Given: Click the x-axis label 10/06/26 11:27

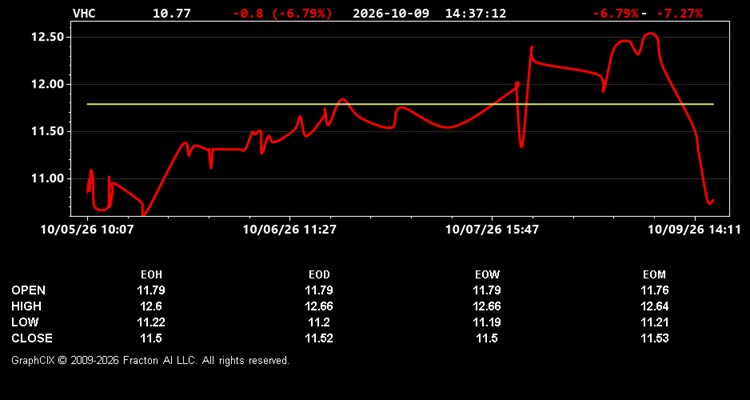Looking at the screenshot, I should click(289, 230).
